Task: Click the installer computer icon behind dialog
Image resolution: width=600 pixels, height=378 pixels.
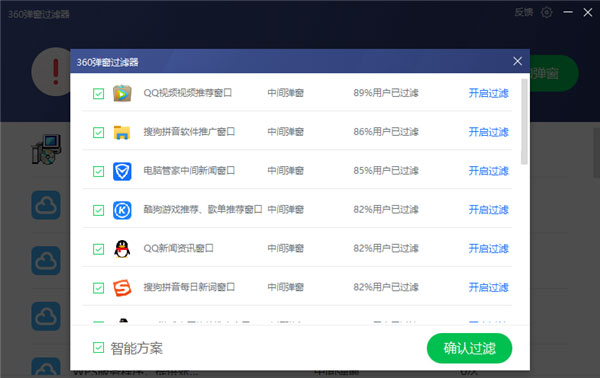Action: [46, 150]
